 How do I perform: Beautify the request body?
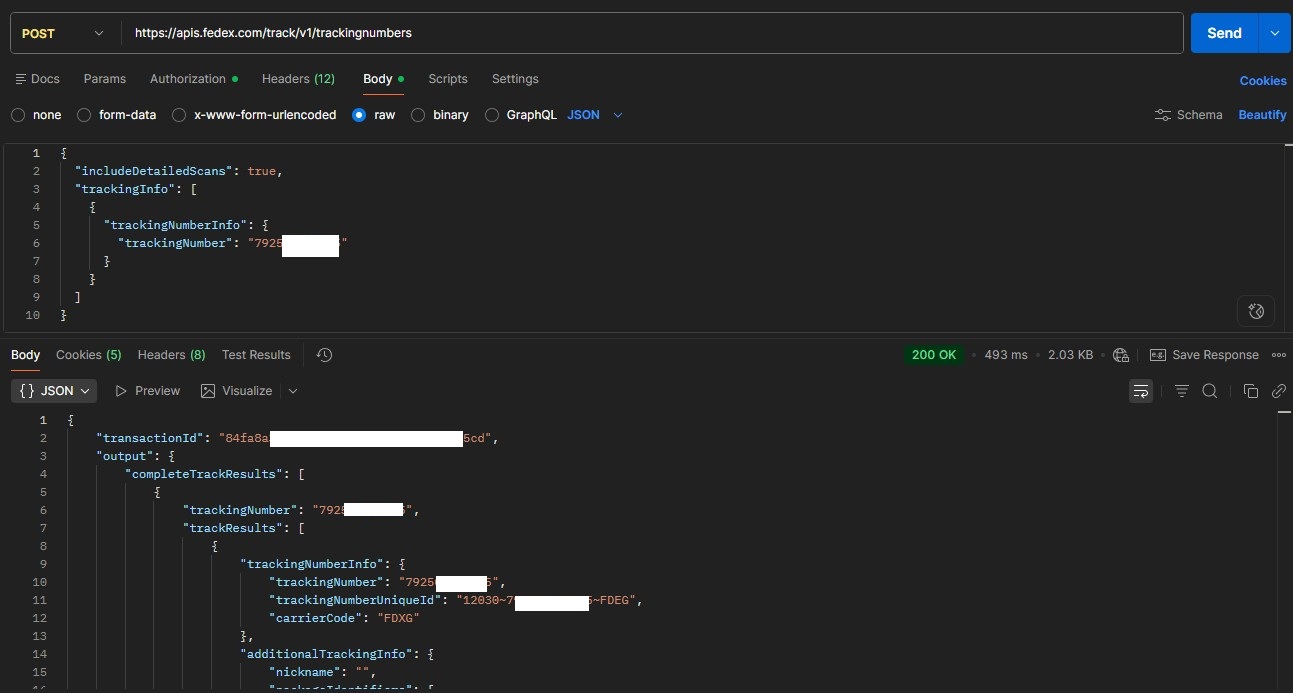pos(1262,115)
